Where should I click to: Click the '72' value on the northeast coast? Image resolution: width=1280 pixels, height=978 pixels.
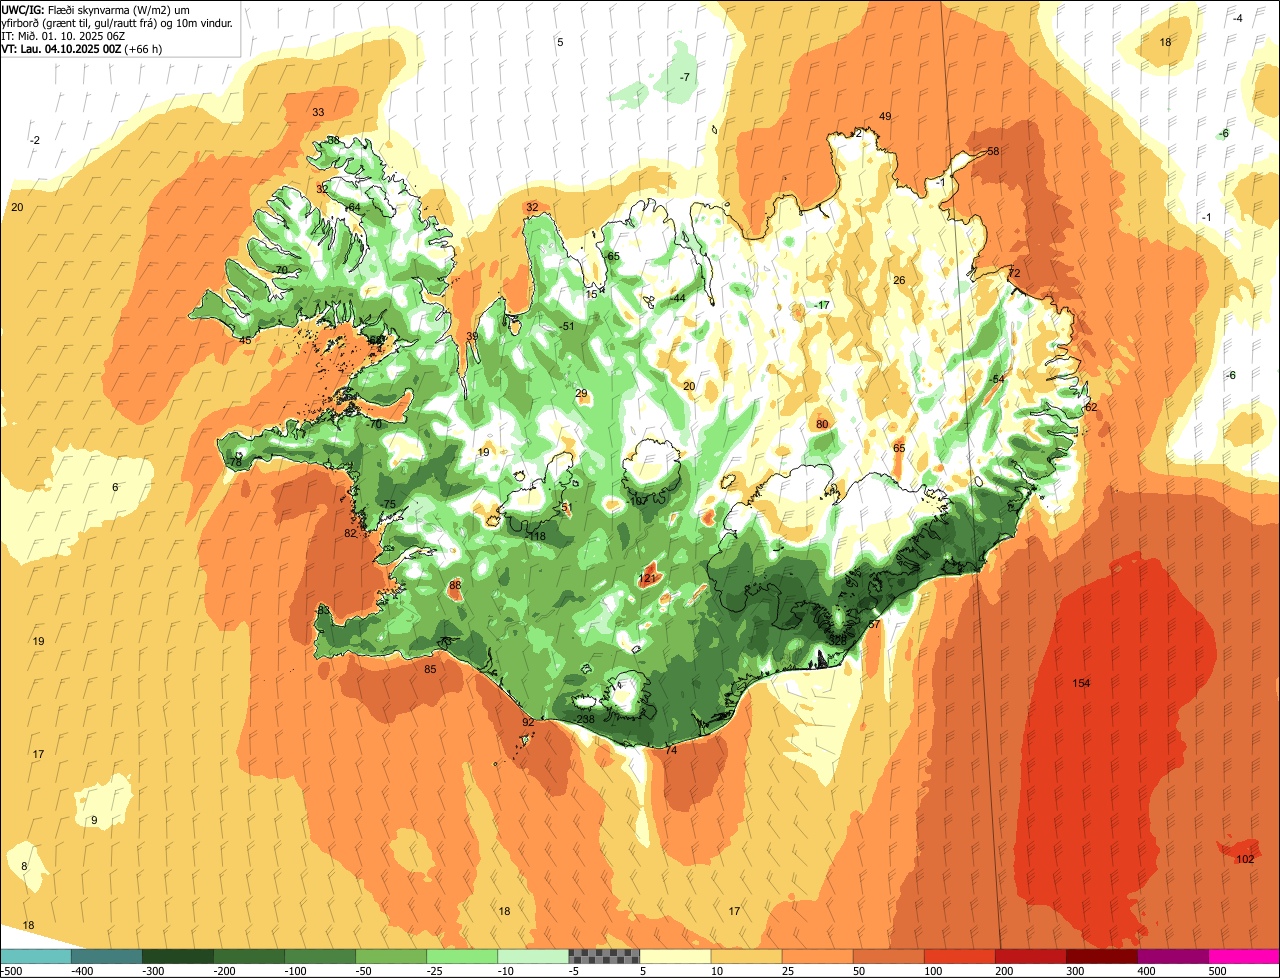point(1014,273)
